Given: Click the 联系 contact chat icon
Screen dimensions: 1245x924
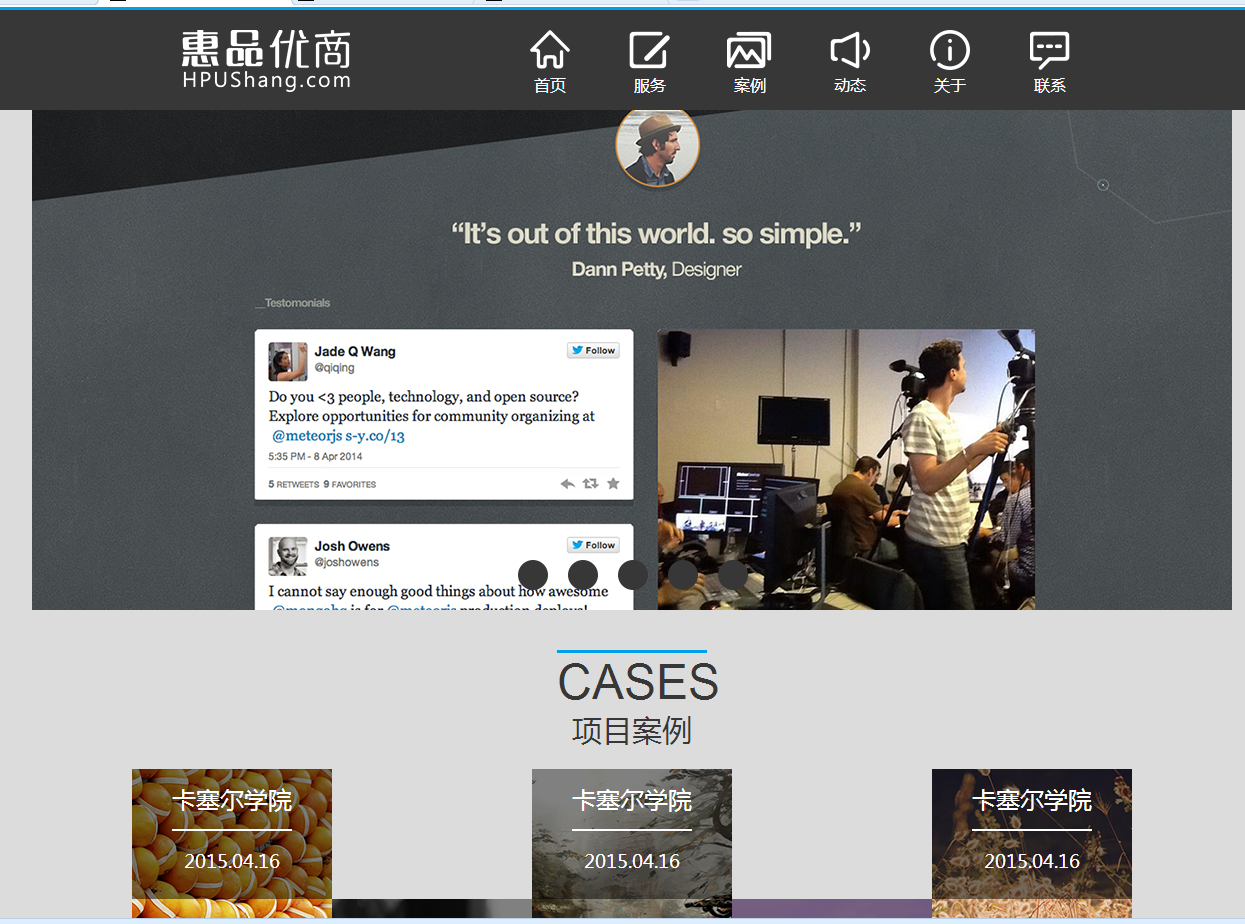Looking at the screenshot, I should [x=1049, y=52].
